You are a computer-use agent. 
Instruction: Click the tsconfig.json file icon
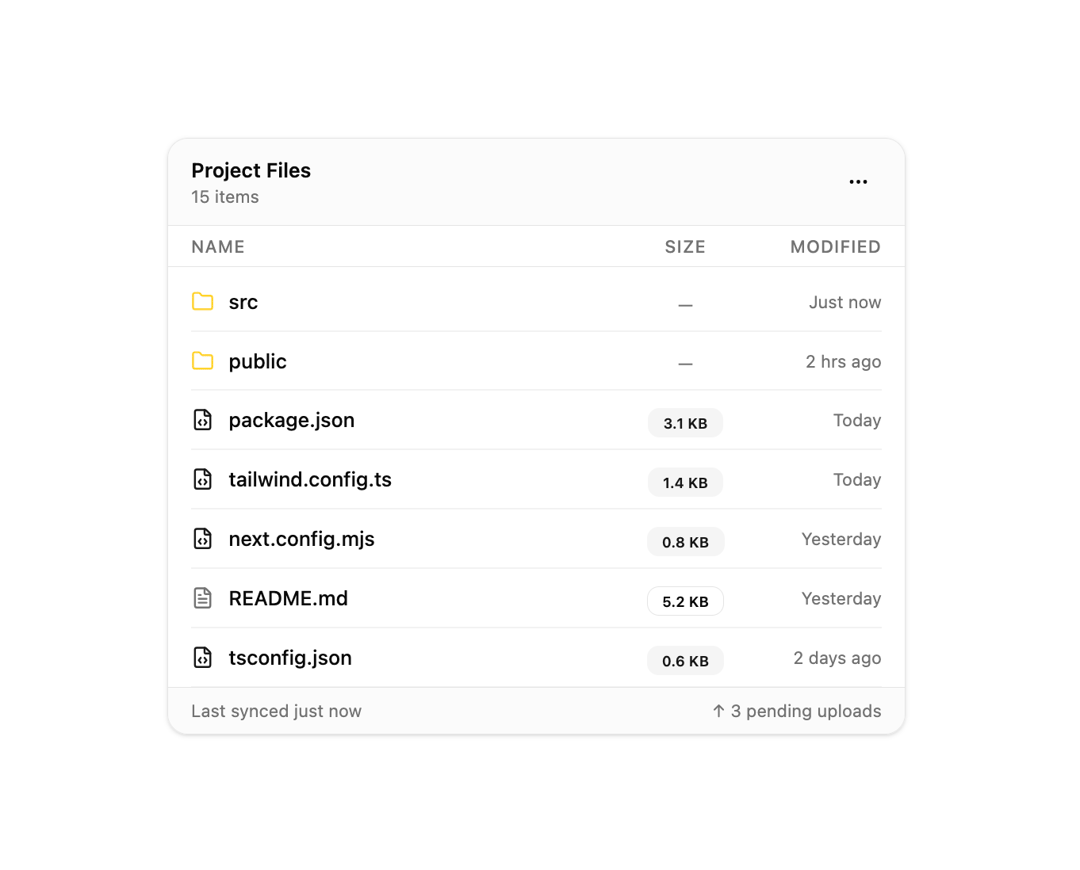pos(202,658)
